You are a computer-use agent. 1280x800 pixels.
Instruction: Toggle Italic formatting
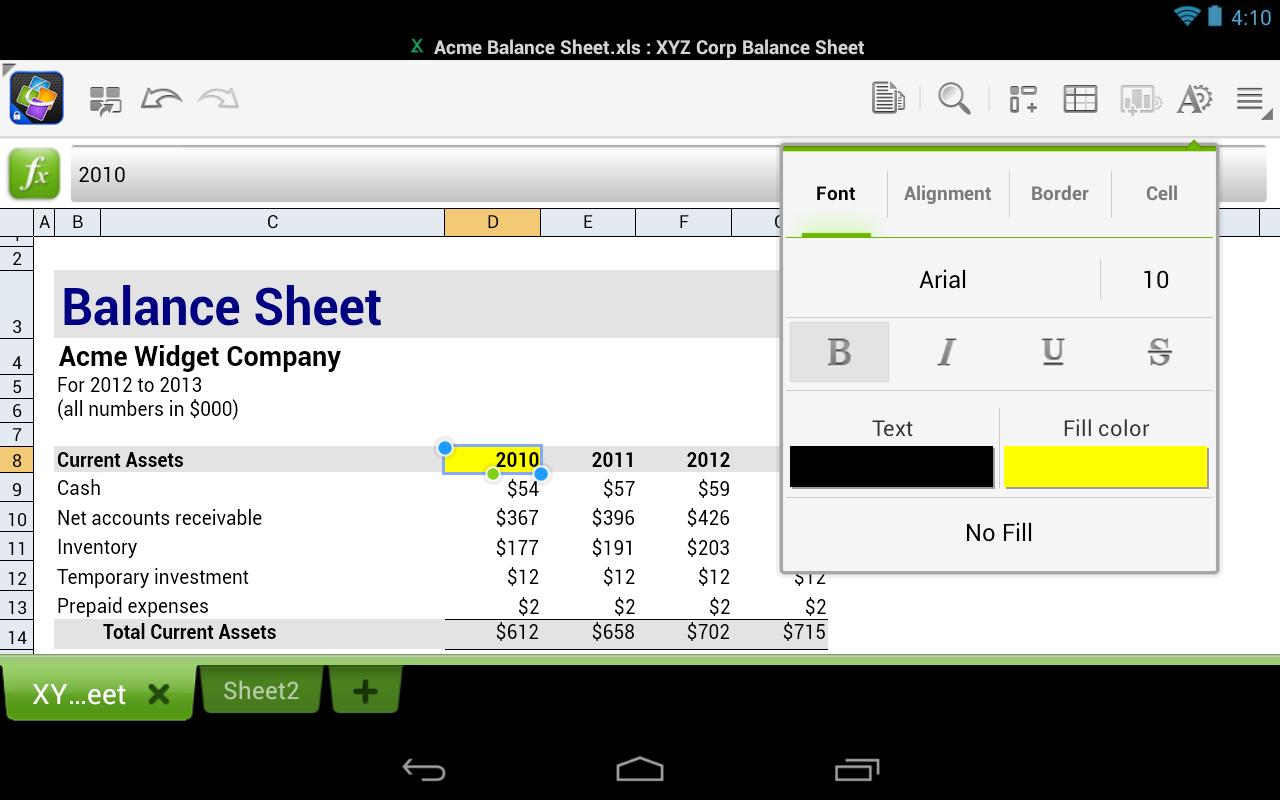[946, 352]
